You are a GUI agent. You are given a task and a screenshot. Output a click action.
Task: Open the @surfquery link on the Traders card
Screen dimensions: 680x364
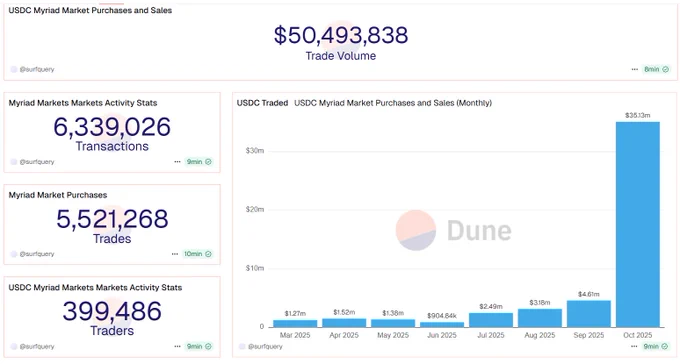[x=37, y=347]
